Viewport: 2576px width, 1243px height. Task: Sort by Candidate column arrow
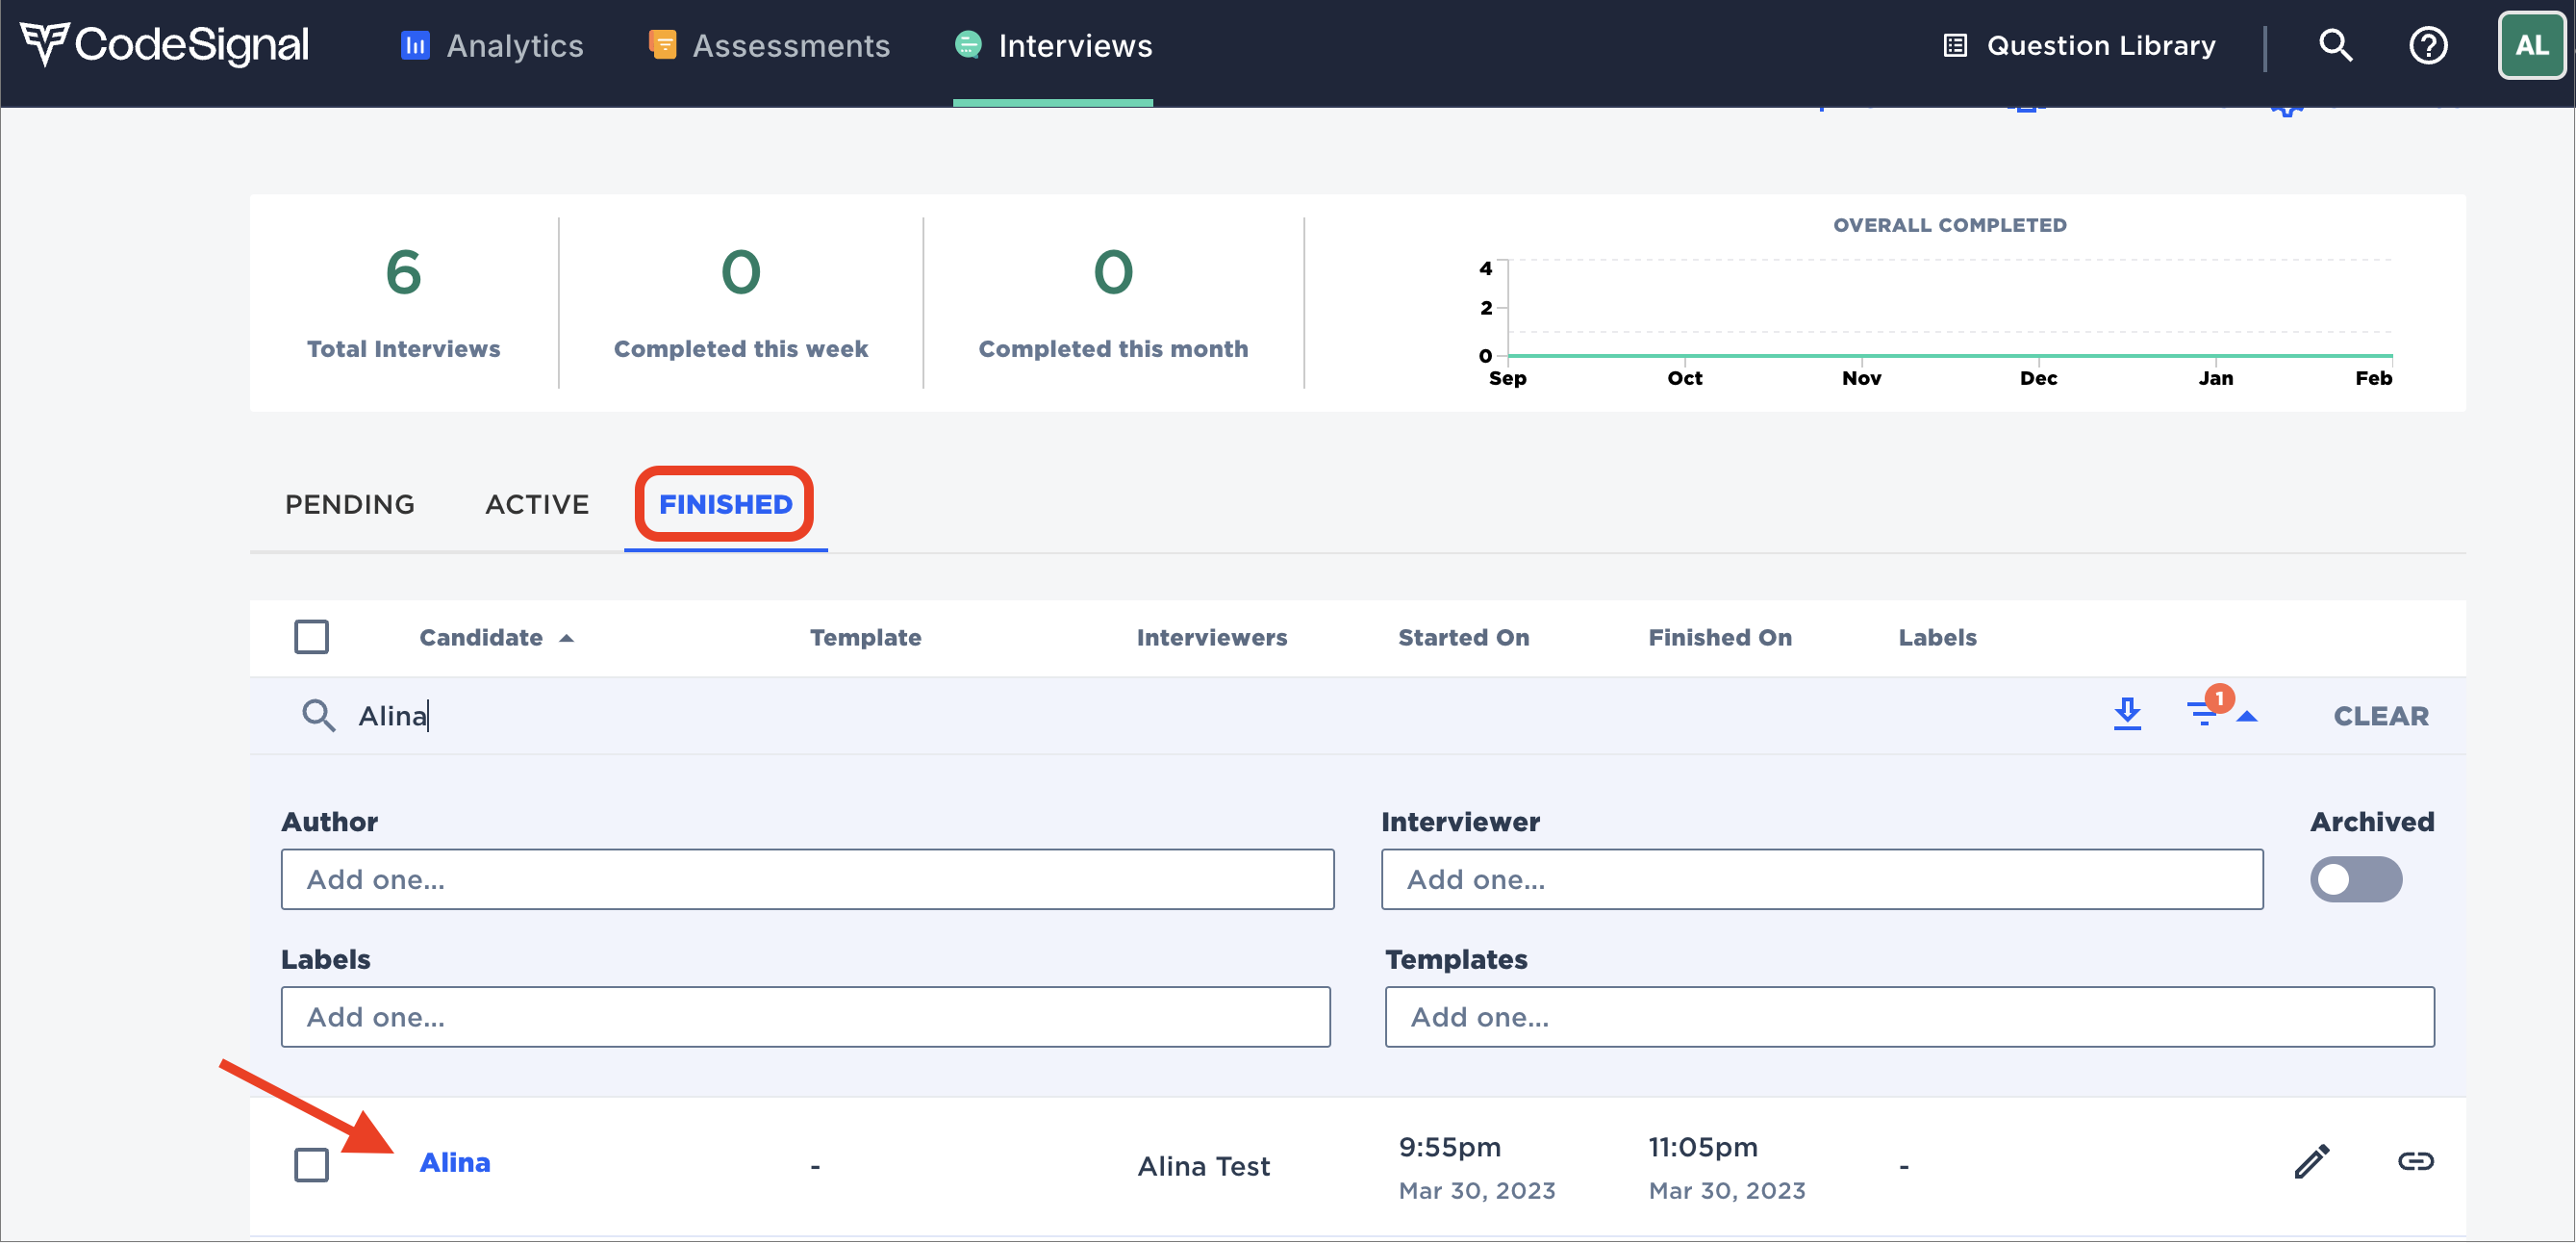point(566,638)
